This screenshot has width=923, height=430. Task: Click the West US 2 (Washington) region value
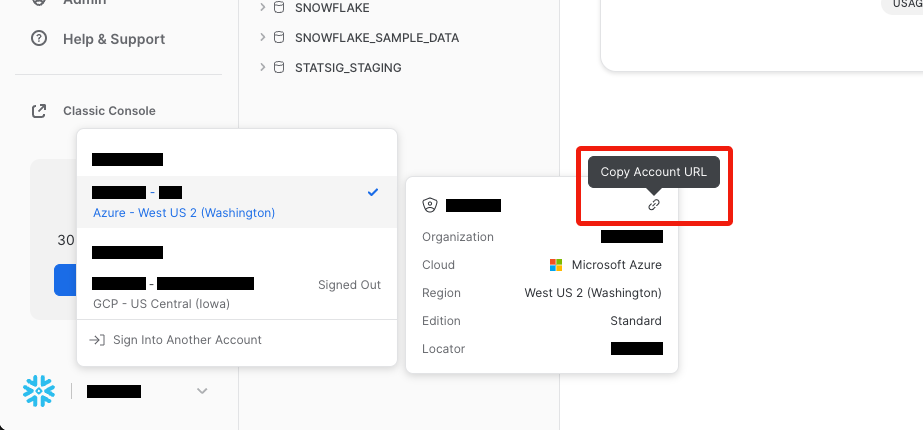coord(593,293)
